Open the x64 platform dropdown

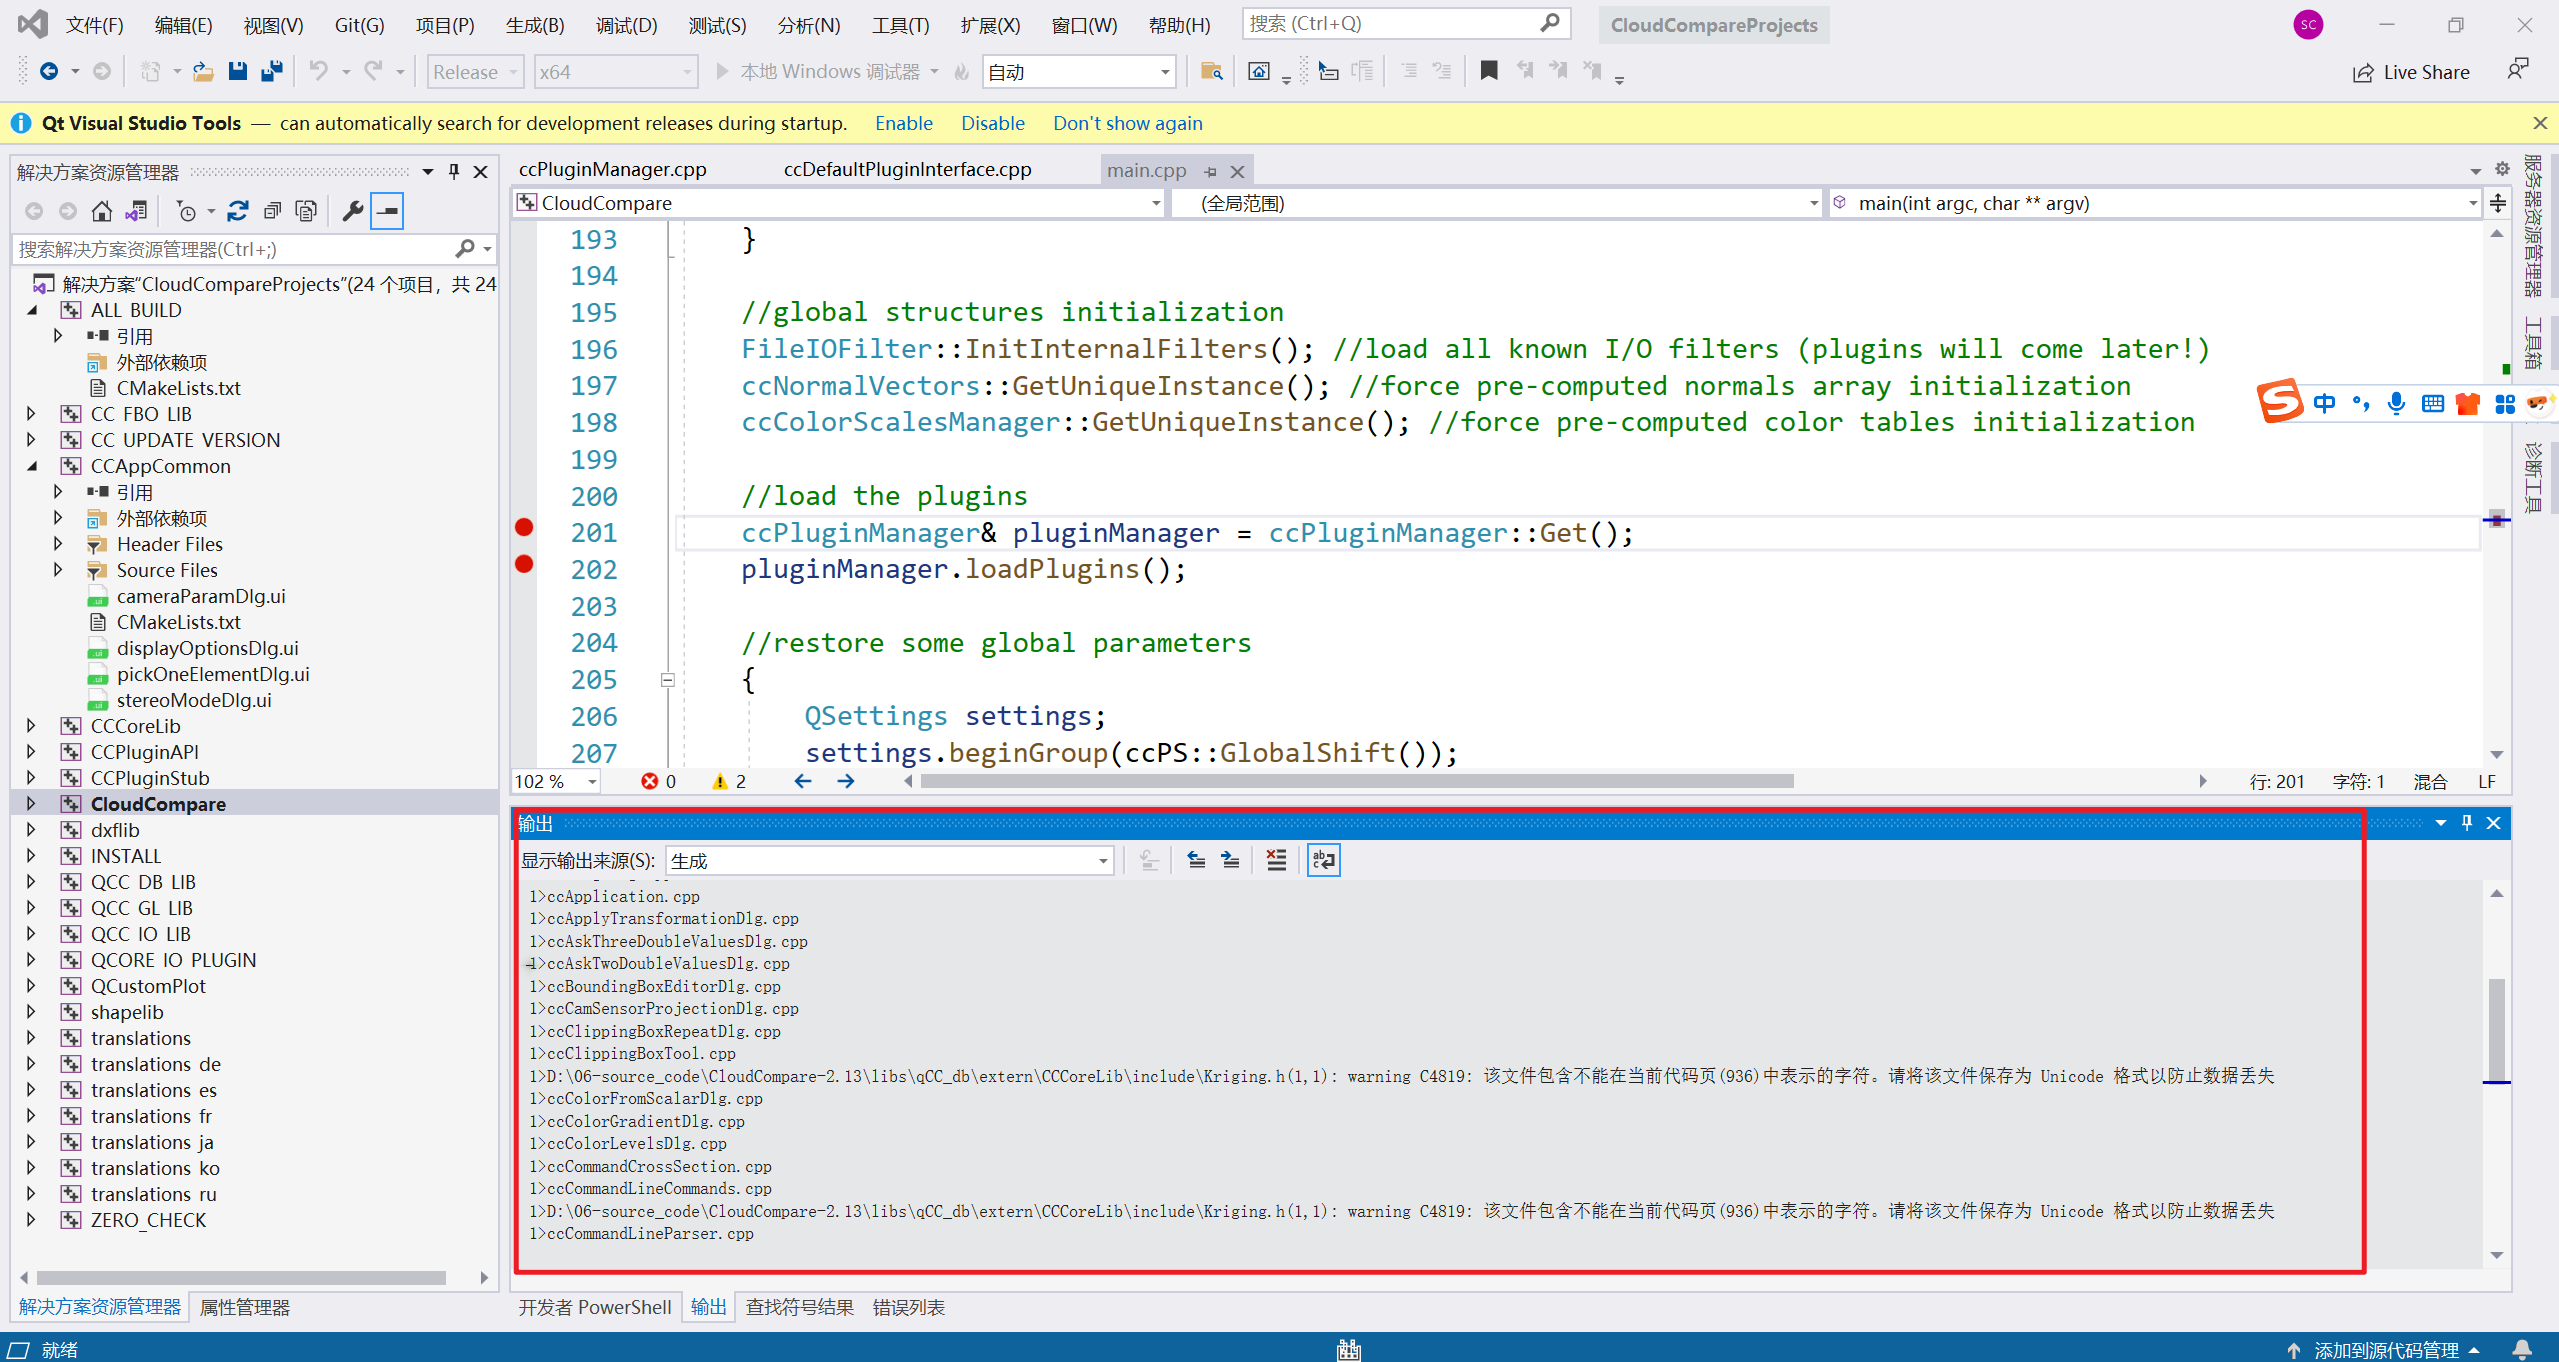pyautogui.click(x=616, y=72)
